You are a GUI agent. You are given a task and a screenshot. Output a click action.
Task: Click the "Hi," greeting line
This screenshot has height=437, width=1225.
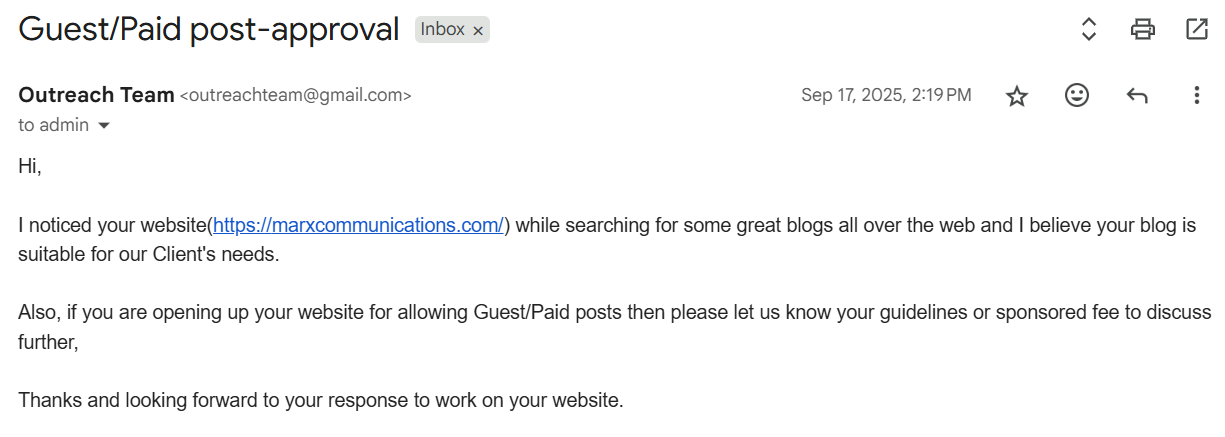point(30,167)
